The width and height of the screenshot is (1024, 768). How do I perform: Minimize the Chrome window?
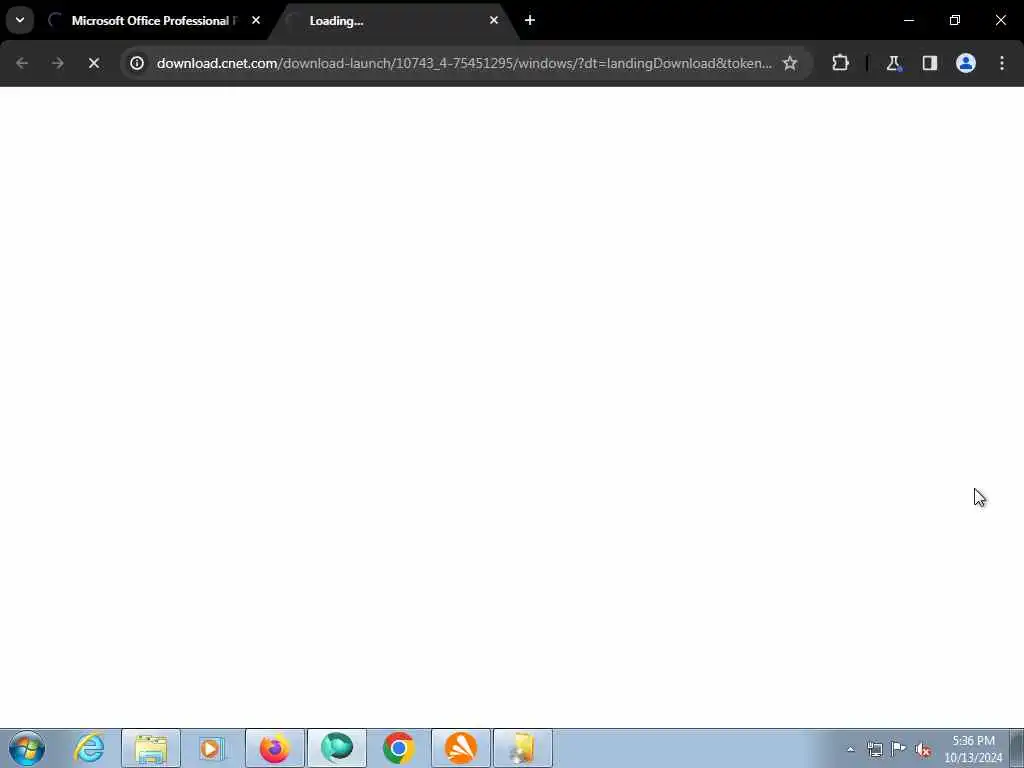[908, 20]
